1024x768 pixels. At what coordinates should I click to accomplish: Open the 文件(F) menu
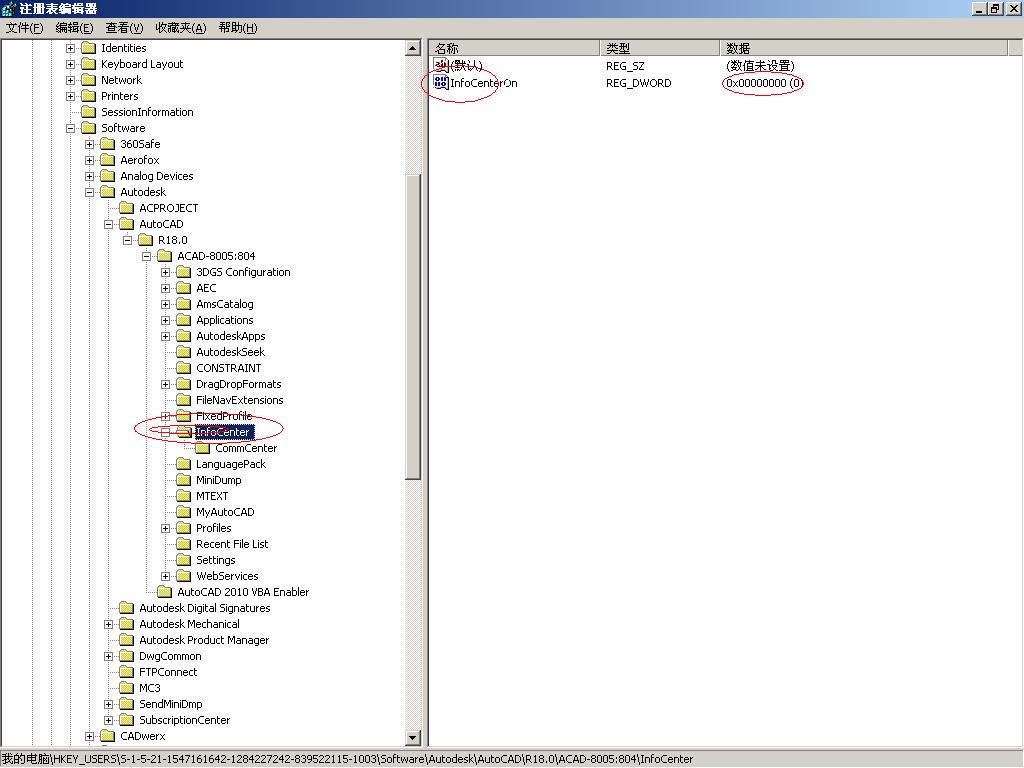24,27
